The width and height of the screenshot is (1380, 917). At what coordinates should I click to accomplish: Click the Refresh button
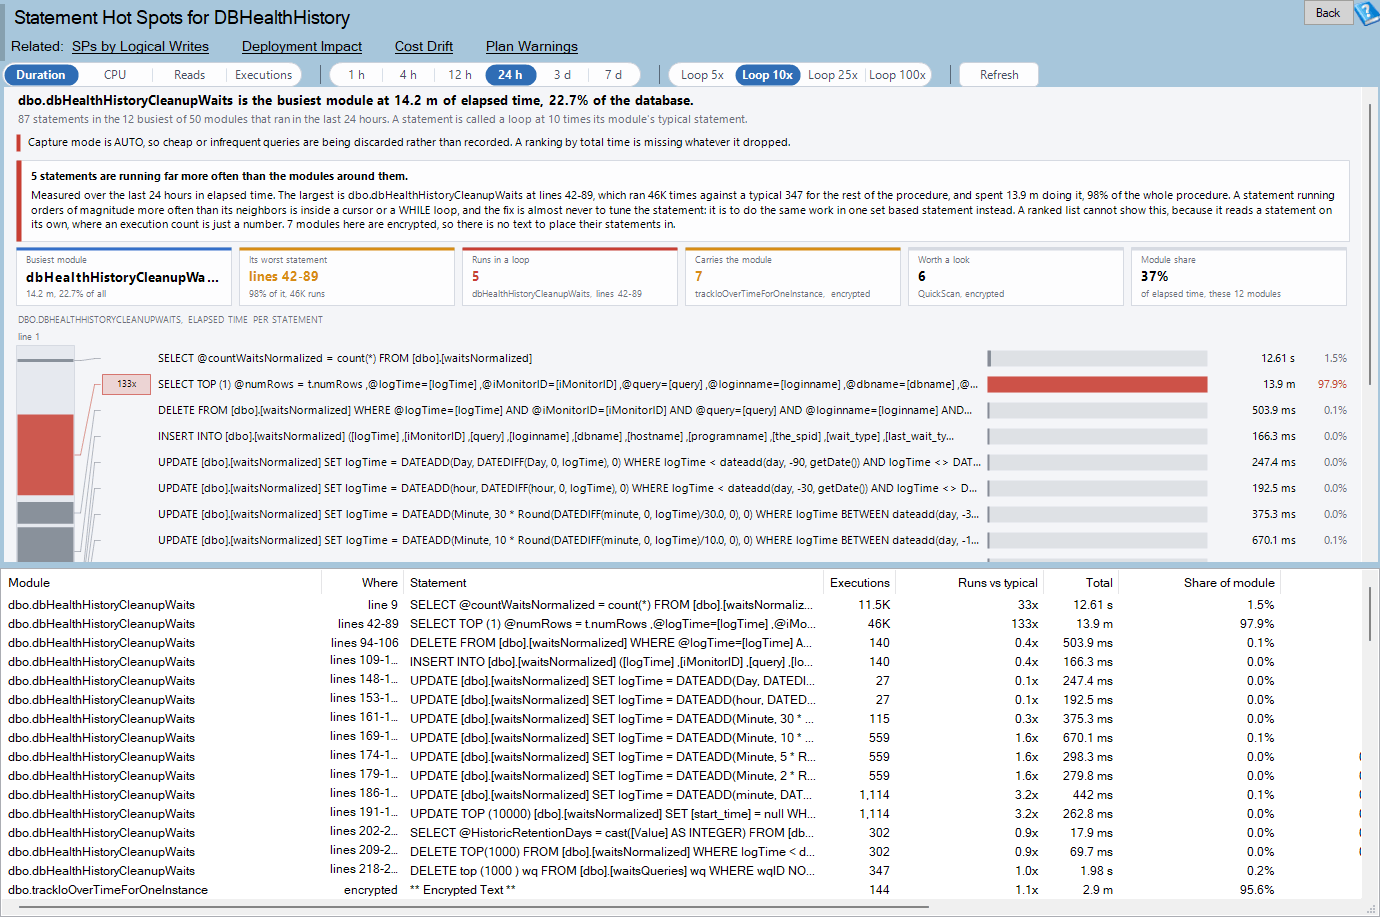(999, 75)
